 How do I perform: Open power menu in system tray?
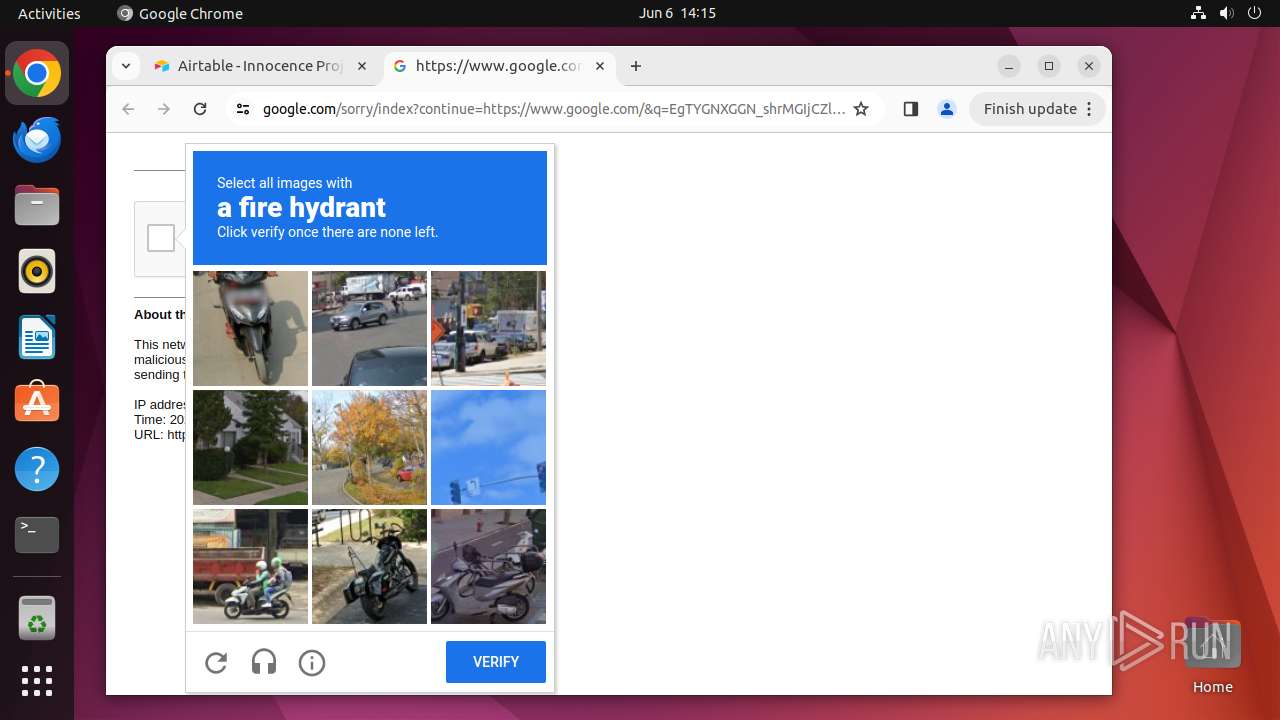click(x=1254, y=13)
